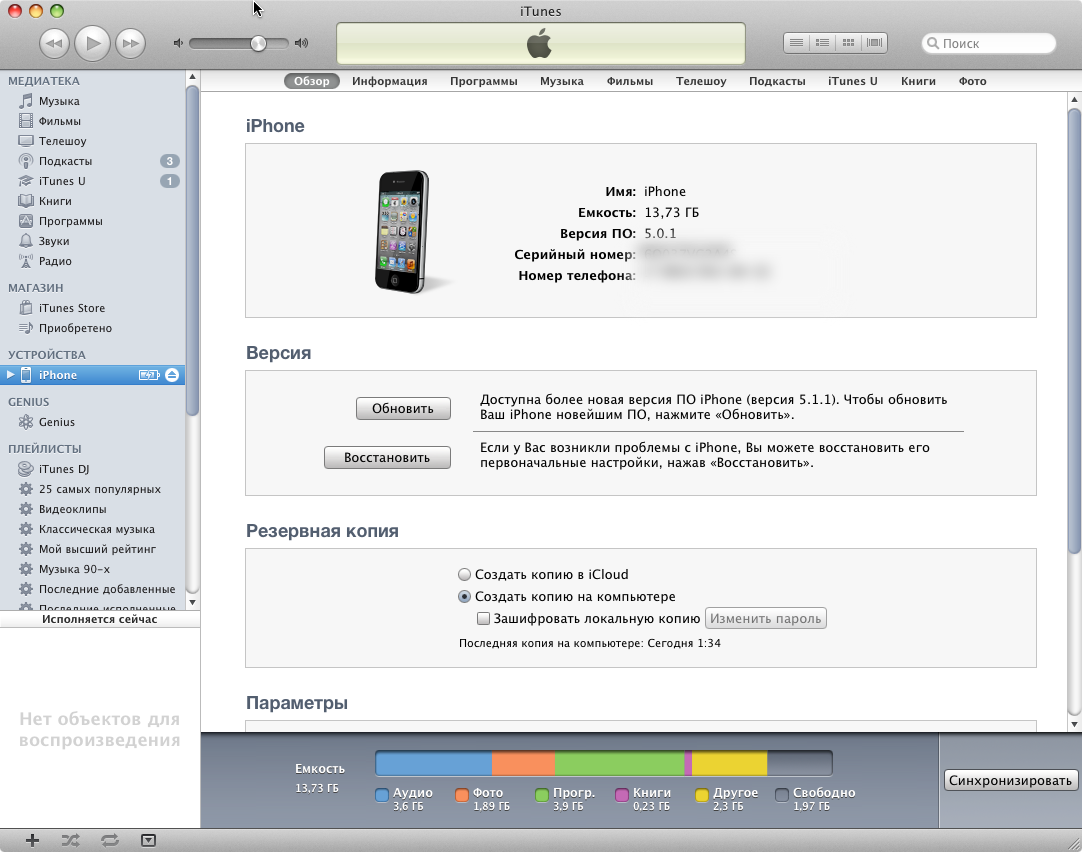Image resolution: width=1082 pixels, height=852 pixels.
Task: Click the high volume speaker icon
Action: [x=302, y=43]
